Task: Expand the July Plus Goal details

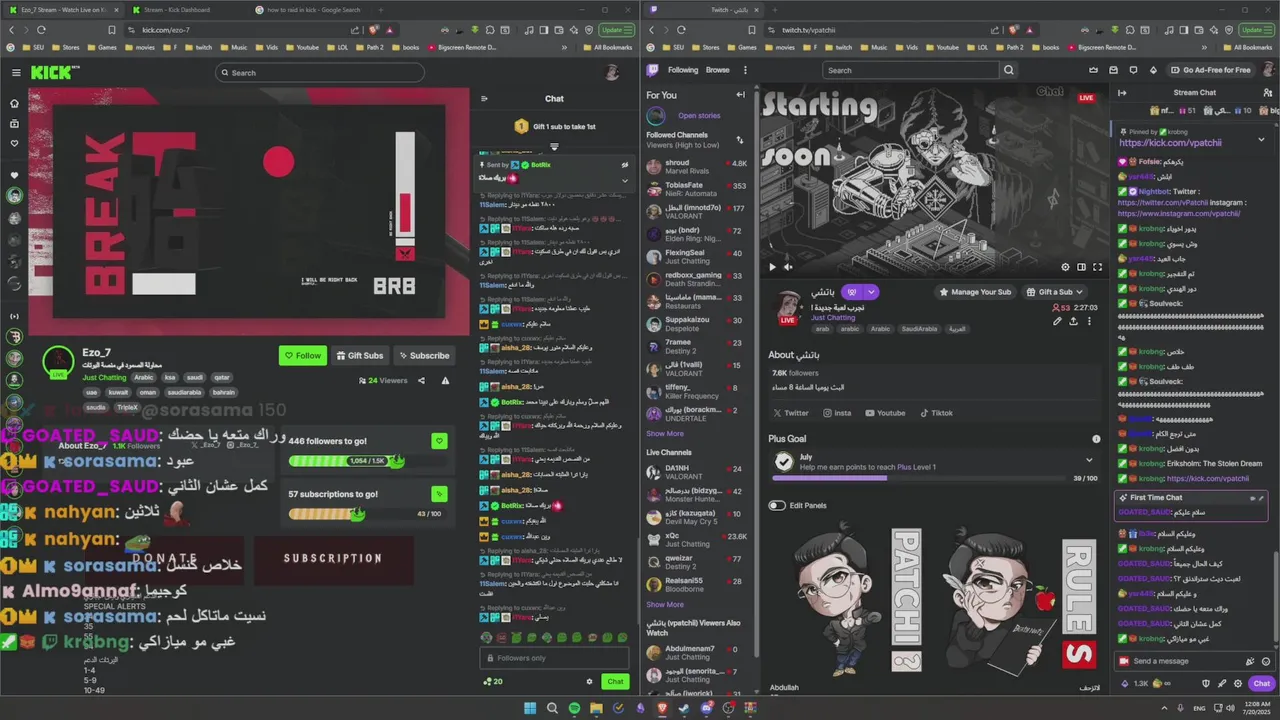Action: [1089, 460]
